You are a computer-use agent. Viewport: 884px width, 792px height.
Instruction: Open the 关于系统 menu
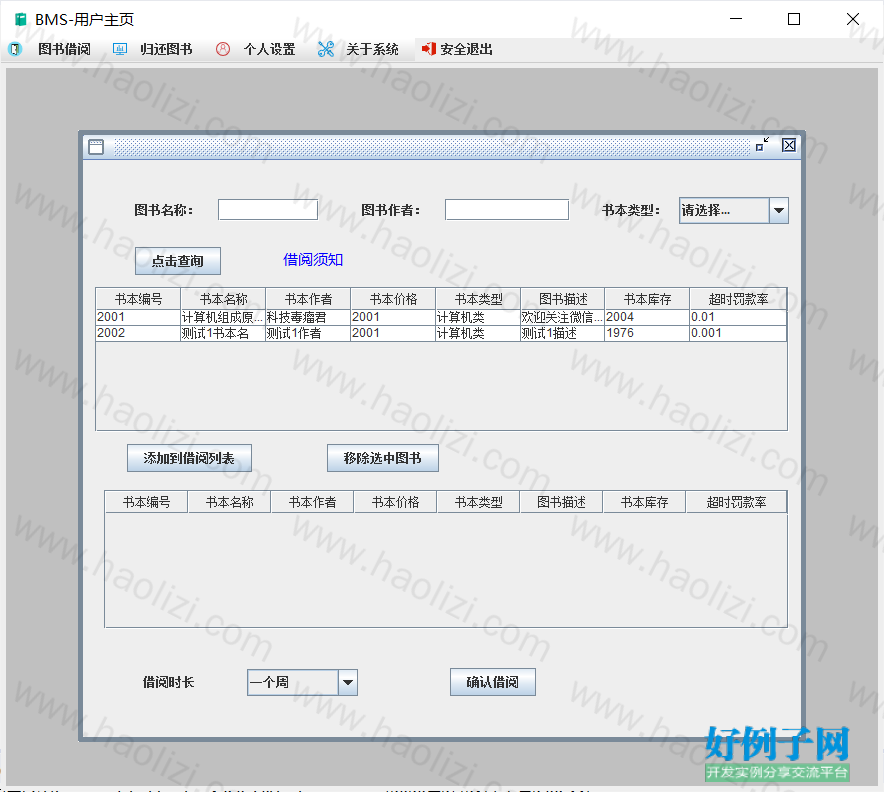point(372,50)
